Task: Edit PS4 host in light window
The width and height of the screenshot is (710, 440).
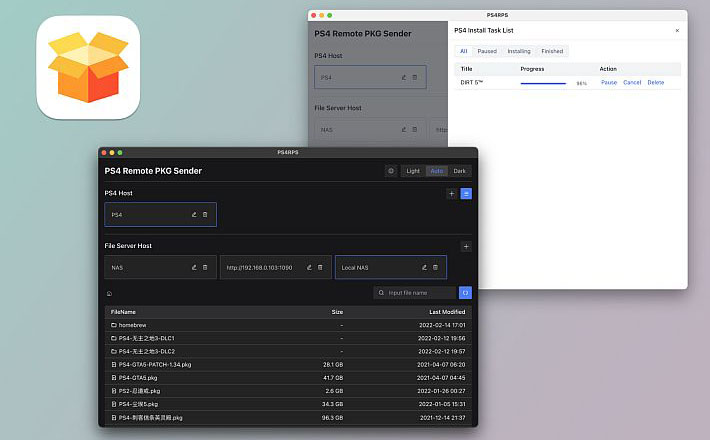Action: (x=403, y=77)
